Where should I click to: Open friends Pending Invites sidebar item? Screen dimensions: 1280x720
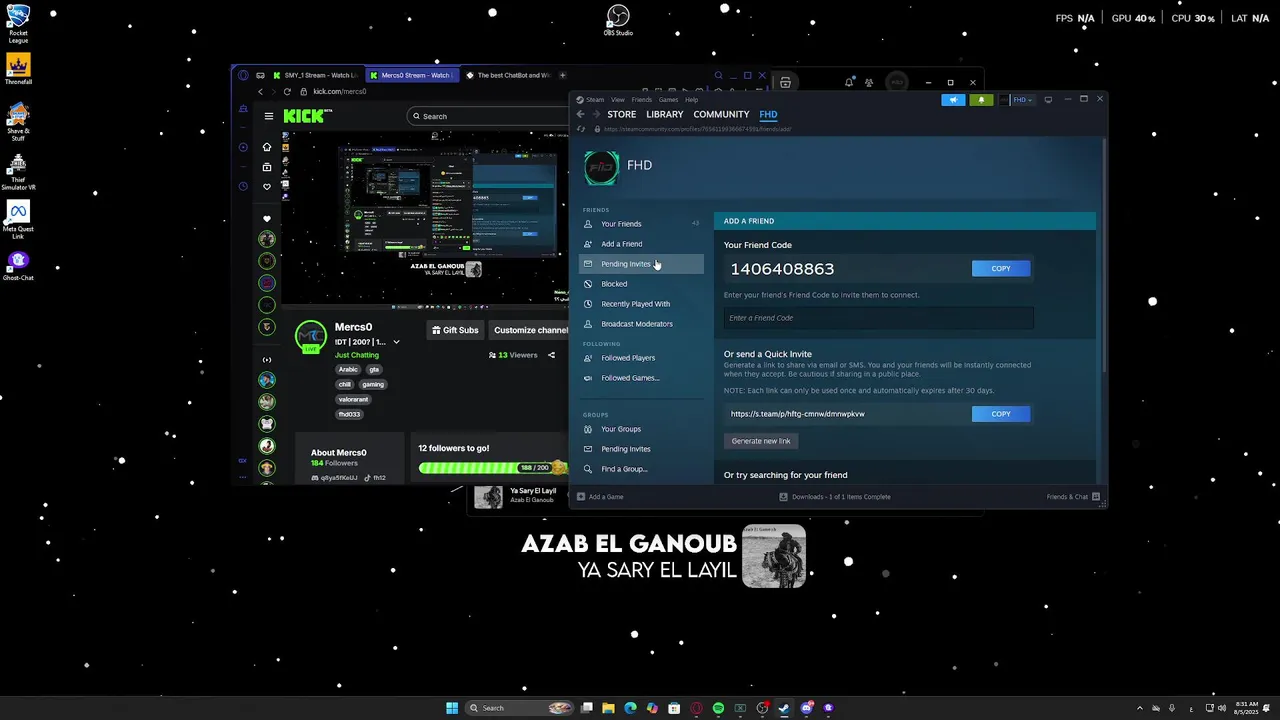pyautogui.click(x=641, y=264)
